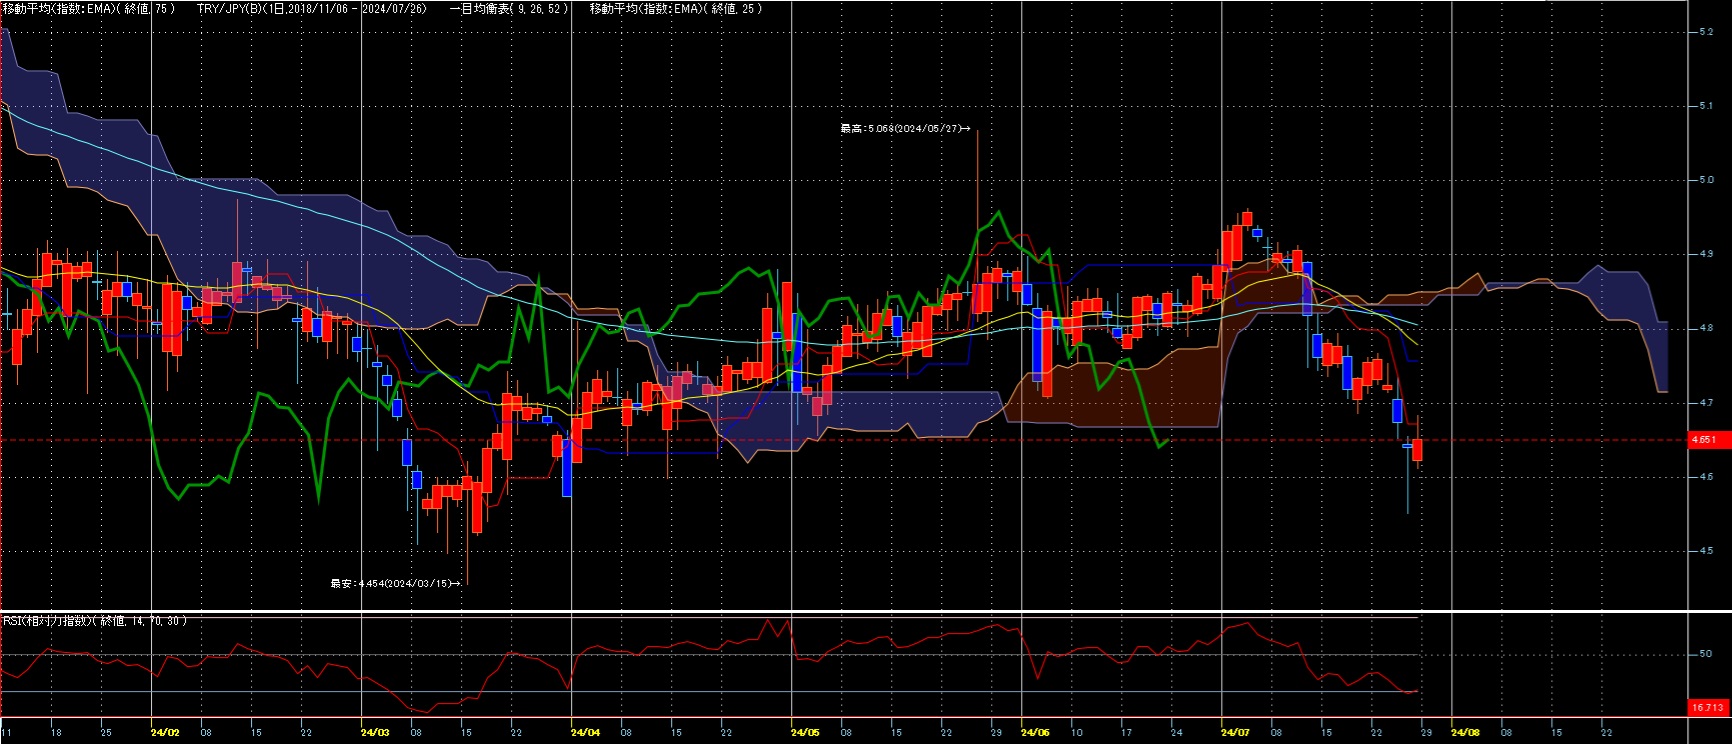Select the EMA 25 moving average label
Screen dimensions: 1732x744
point(676,9)
